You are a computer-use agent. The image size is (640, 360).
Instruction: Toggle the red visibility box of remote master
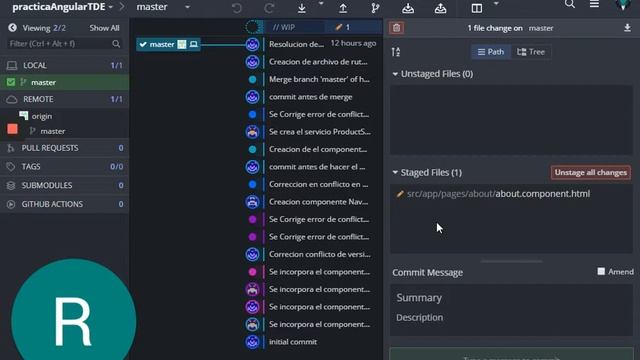pos(12,129)
